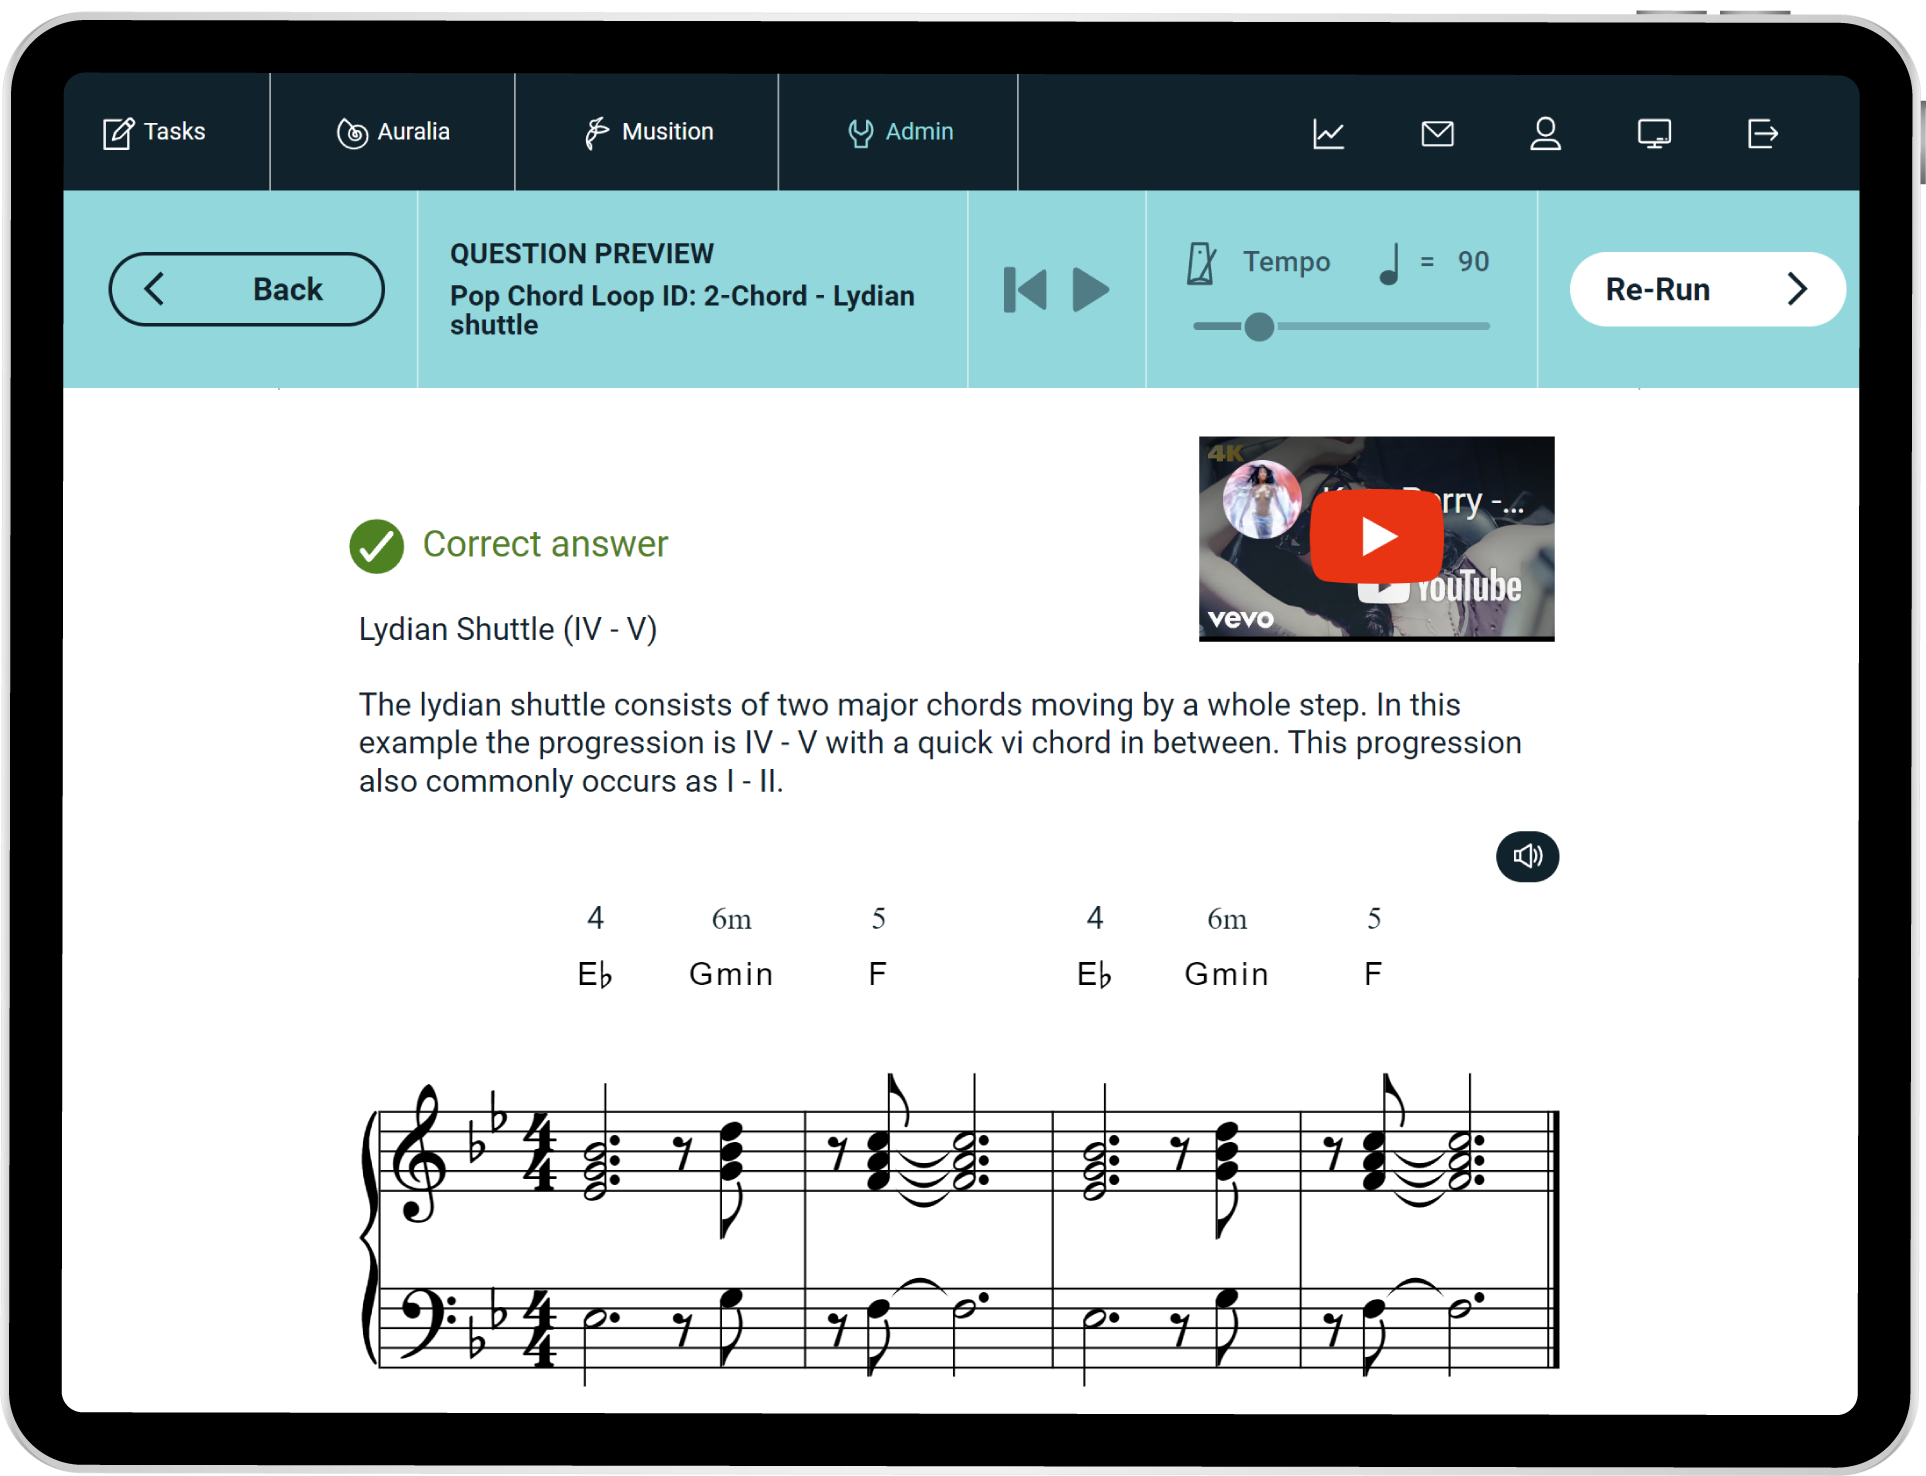Click the tempo slider handle
This screenshot has height=1476, width=1926.
(1259, 327)
